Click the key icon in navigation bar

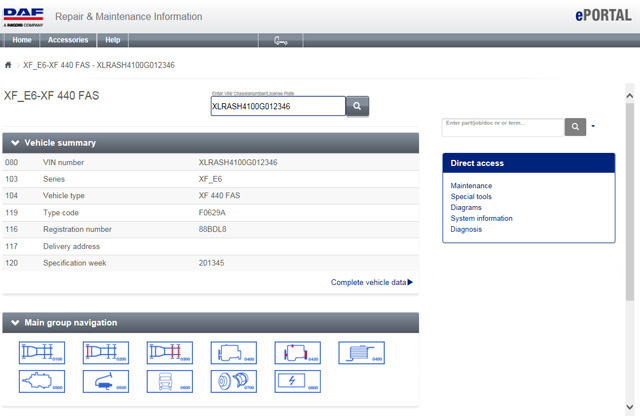pyautogui.click(x=280, y=40)
